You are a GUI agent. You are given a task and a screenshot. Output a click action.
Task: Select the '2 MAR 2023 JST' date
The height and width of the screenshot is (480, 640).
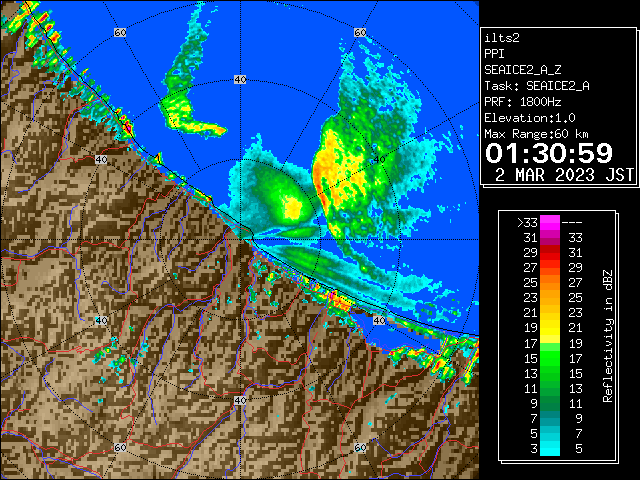pyautogui.click(x=564, y=175)
